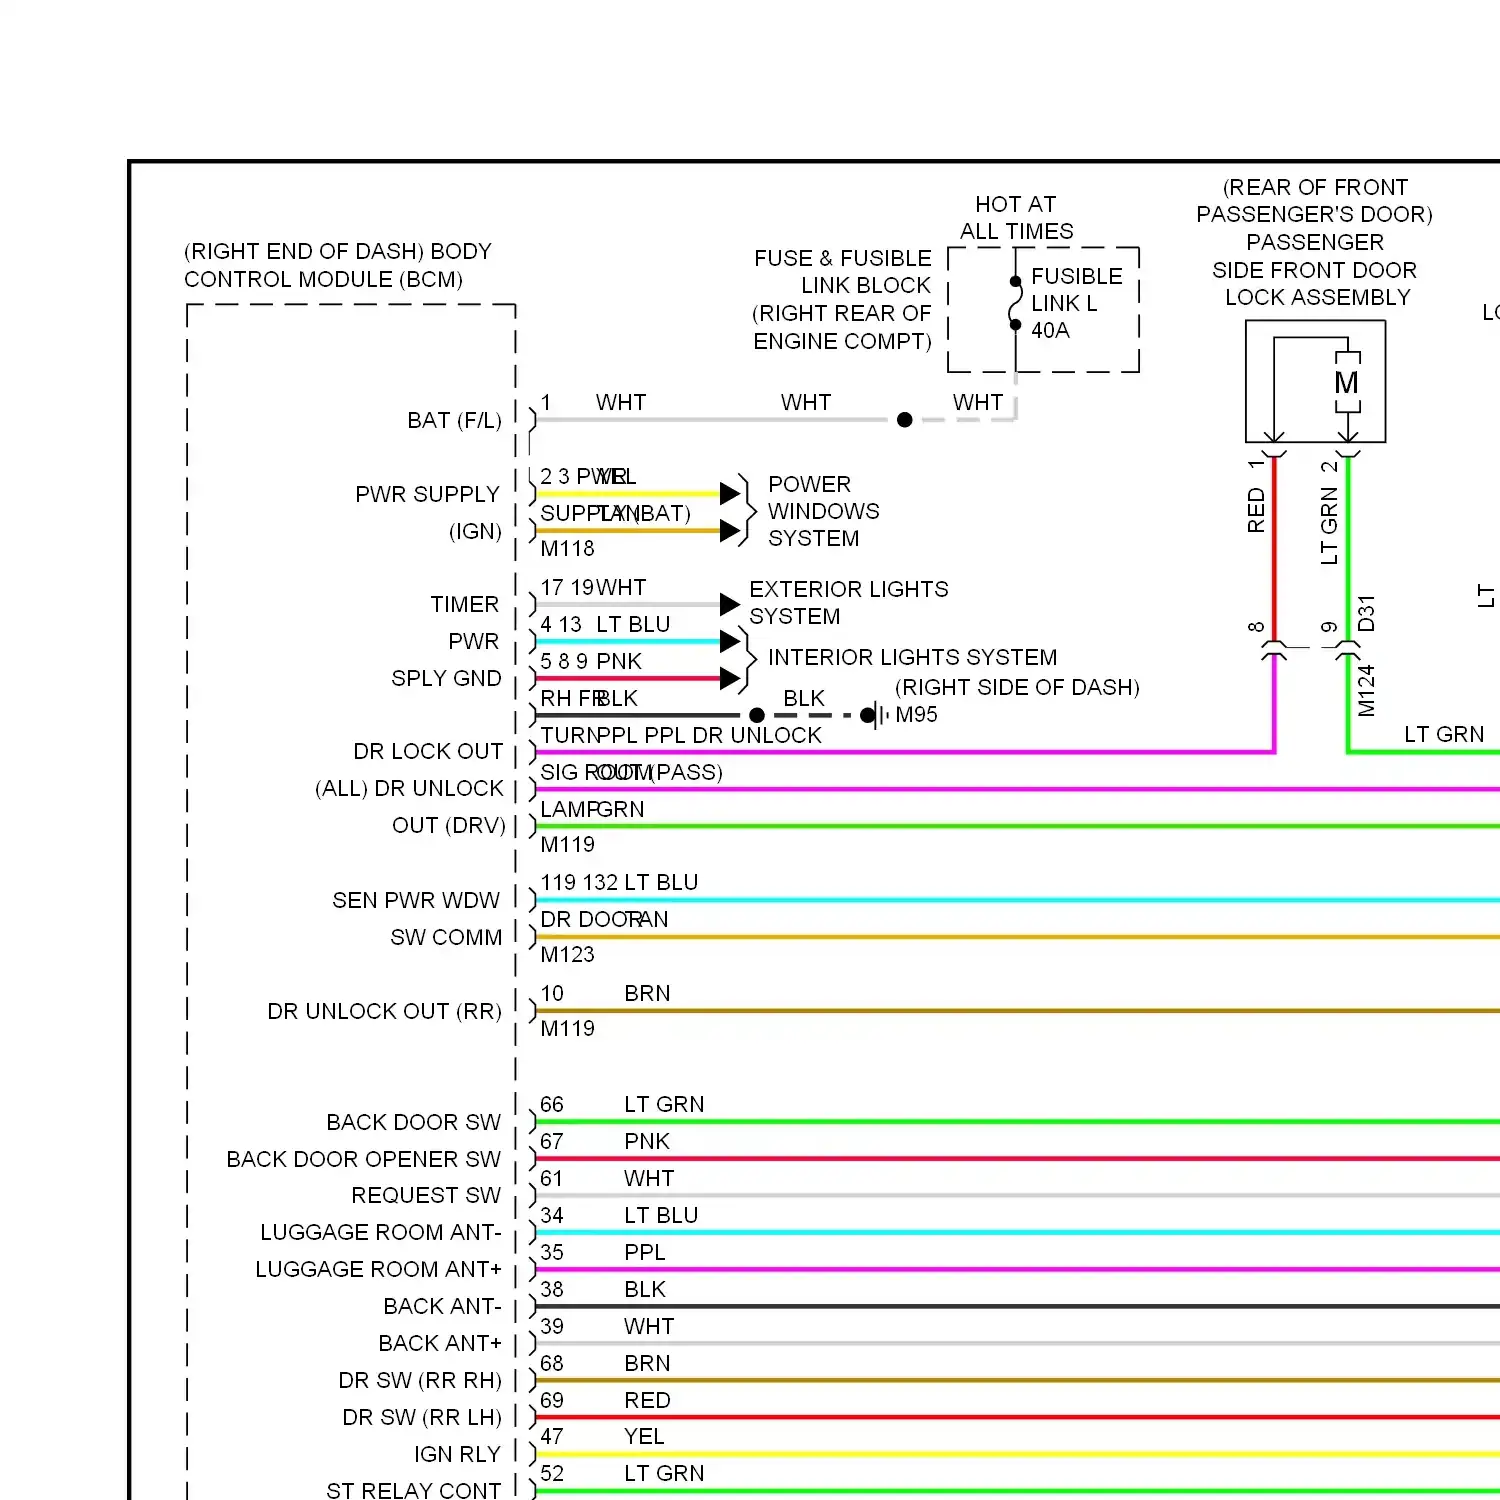Click the 'M123' connector label
Viewport: 1500px width, 1500px height.
567,954
